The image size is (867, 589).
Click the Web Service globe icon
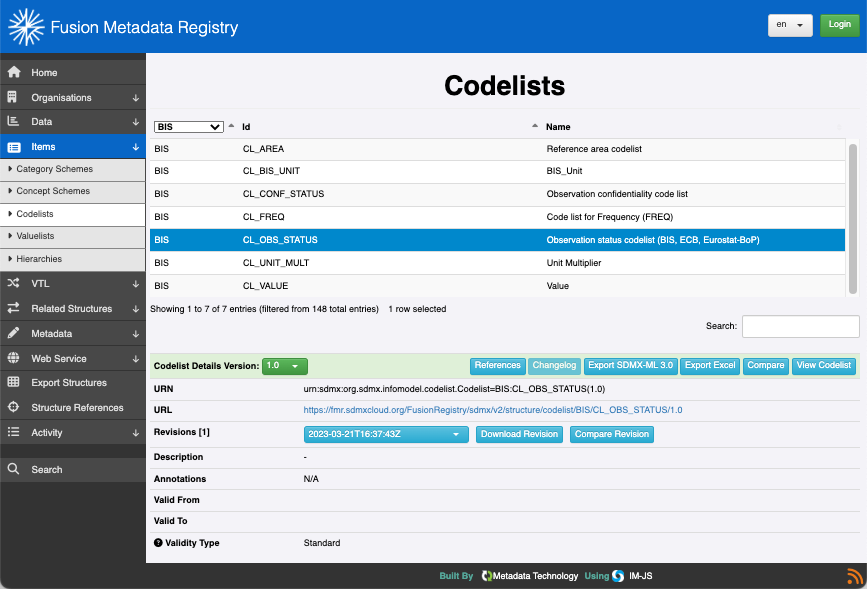click(13, 358)
